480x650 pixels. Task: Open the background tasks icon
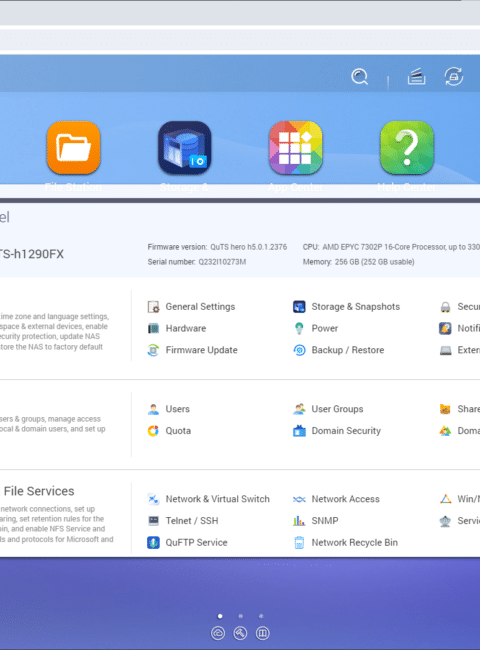coord(416,77)
